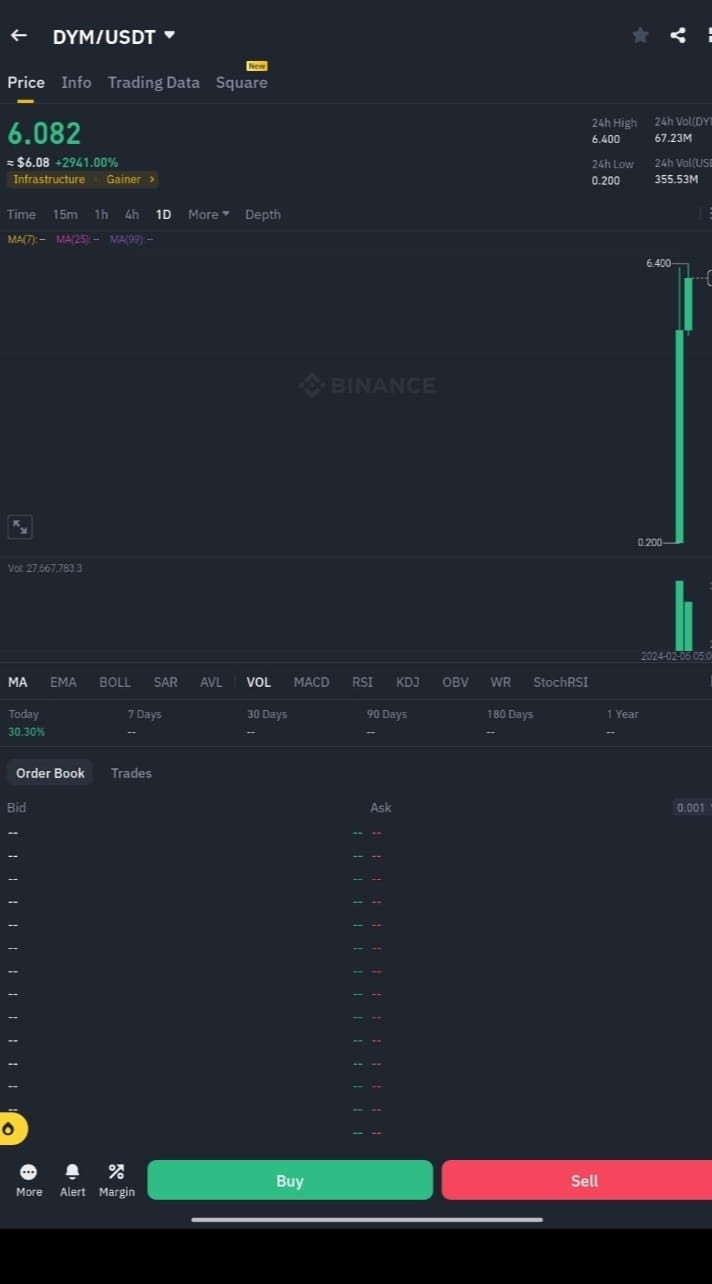Set a price Alert with the bell
The width and height of the screenshot is (712, 1284).
pos(72,1180)
